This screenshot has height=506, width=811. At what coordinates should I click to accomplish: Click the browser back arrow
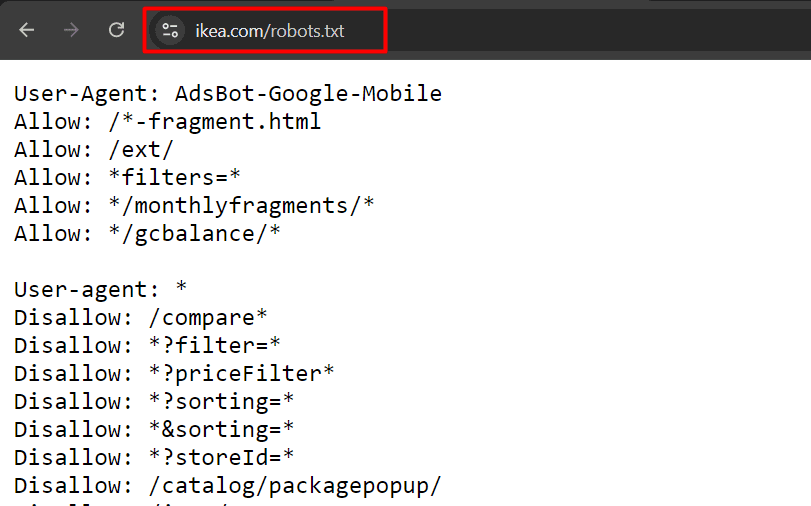[x=27, y=30]
